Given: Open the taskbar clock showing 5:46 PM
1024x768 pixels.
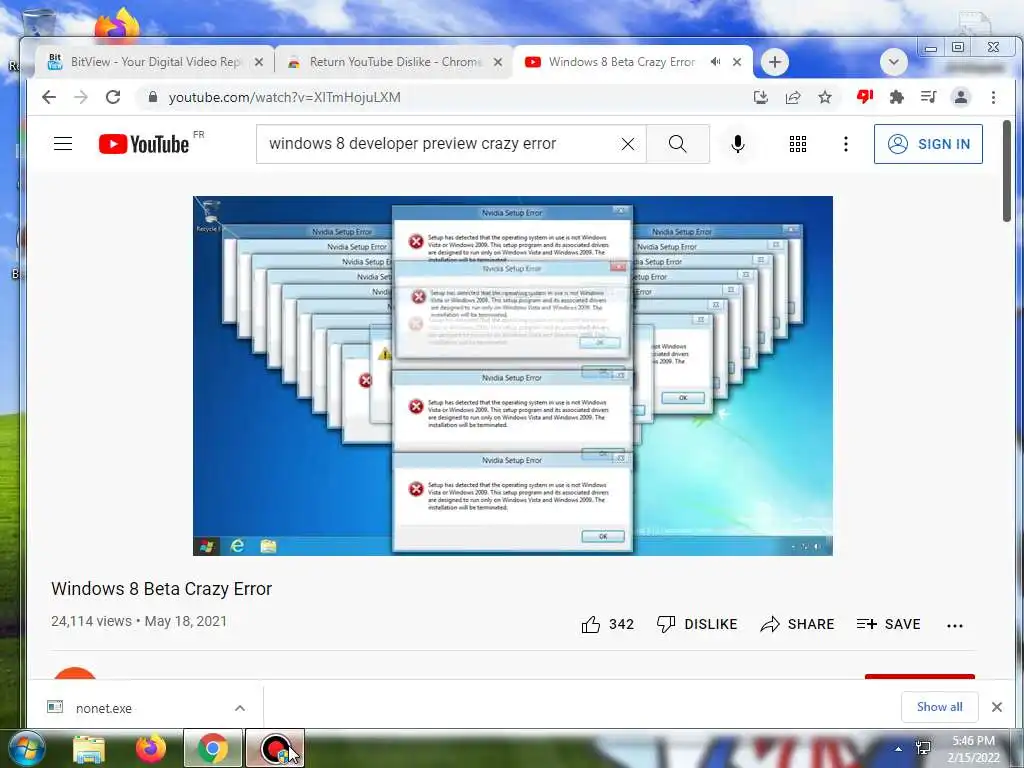Looking at the screenshot, I should [974, 748].
